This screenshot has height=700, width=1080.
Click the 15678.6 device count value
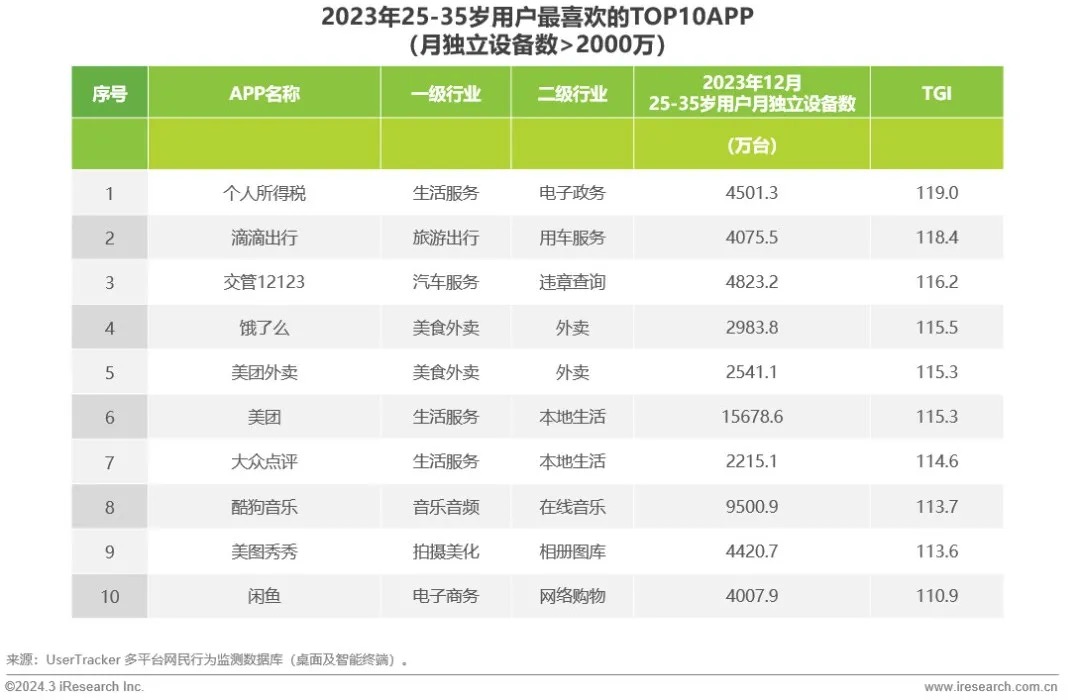tap(752, 417)
